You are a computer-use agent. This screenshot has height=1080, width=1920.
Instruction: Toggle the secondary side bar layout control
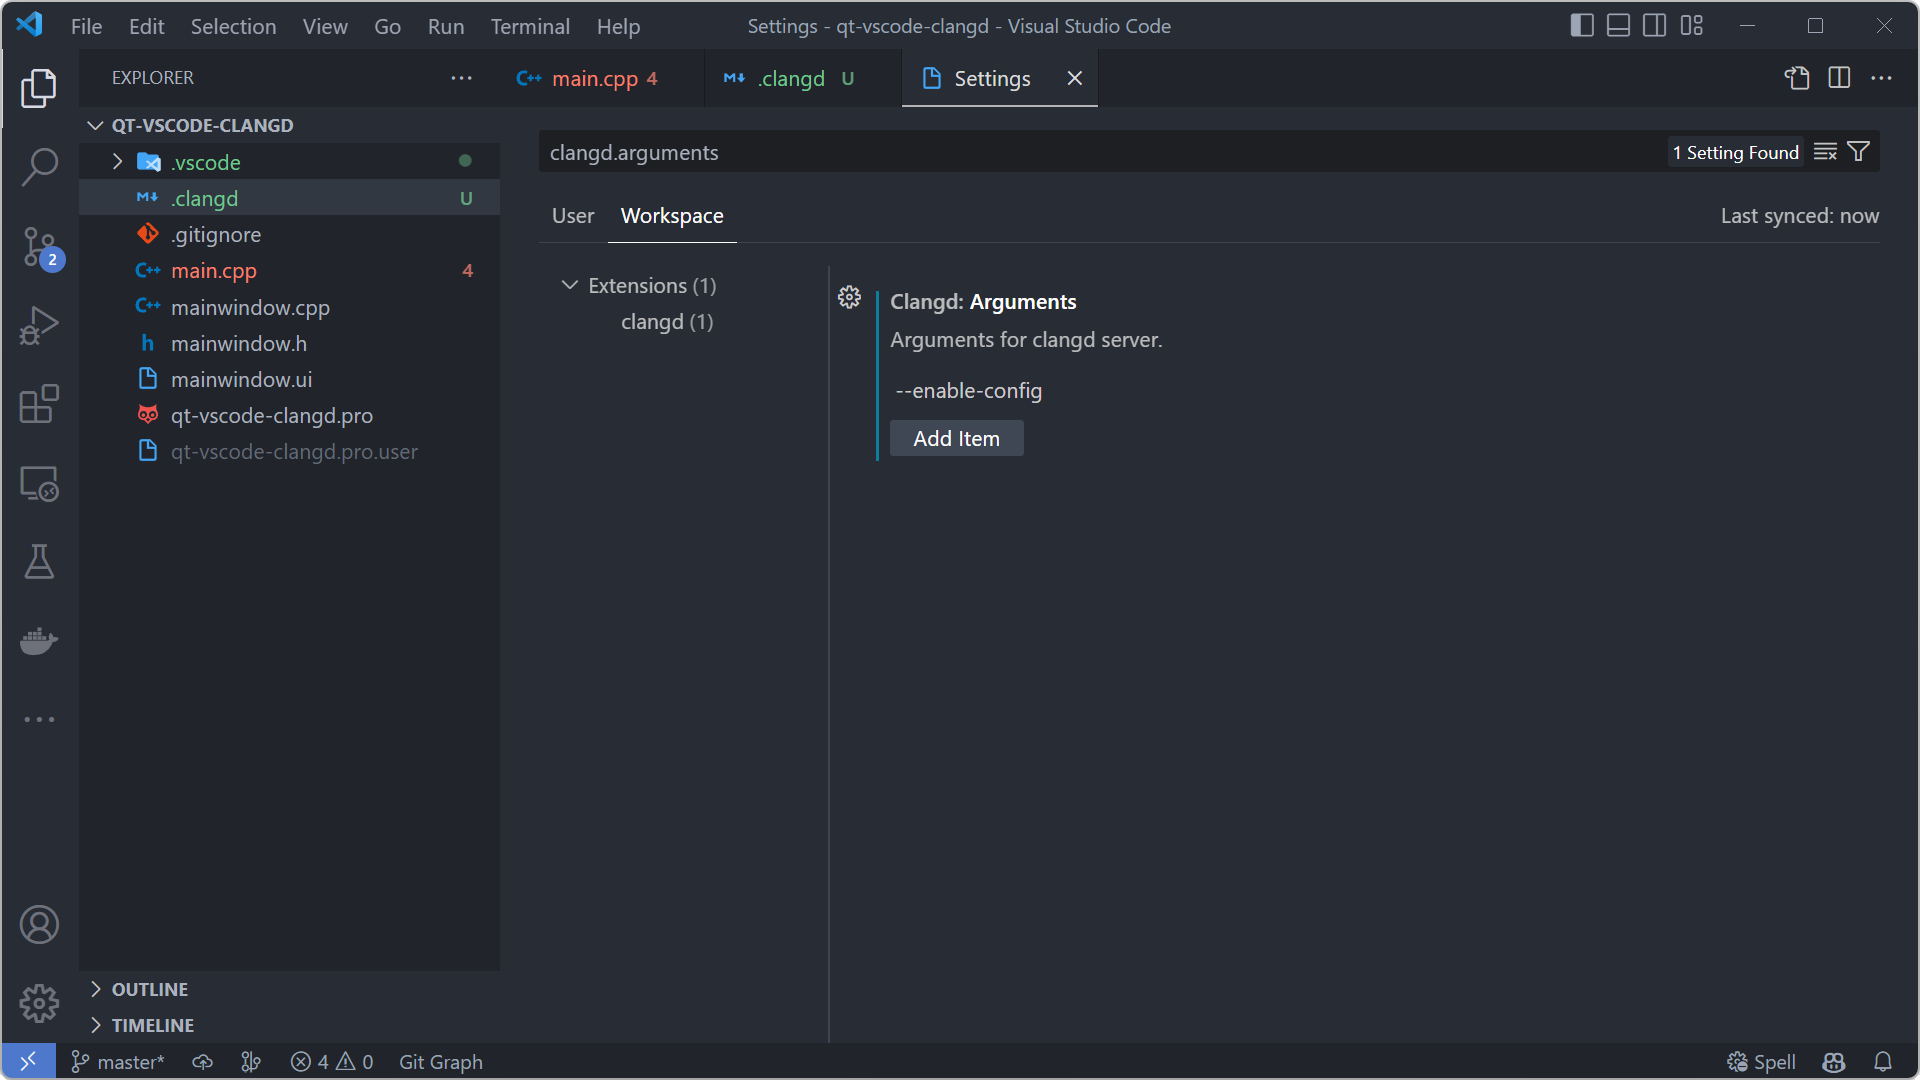point(1655,25)
